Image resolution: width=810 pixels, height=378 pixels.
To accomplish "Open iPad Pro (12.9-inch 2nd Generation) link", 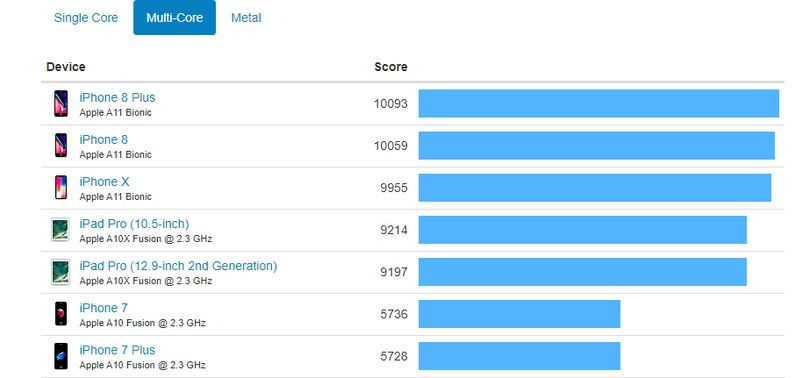I will point(178,266).
